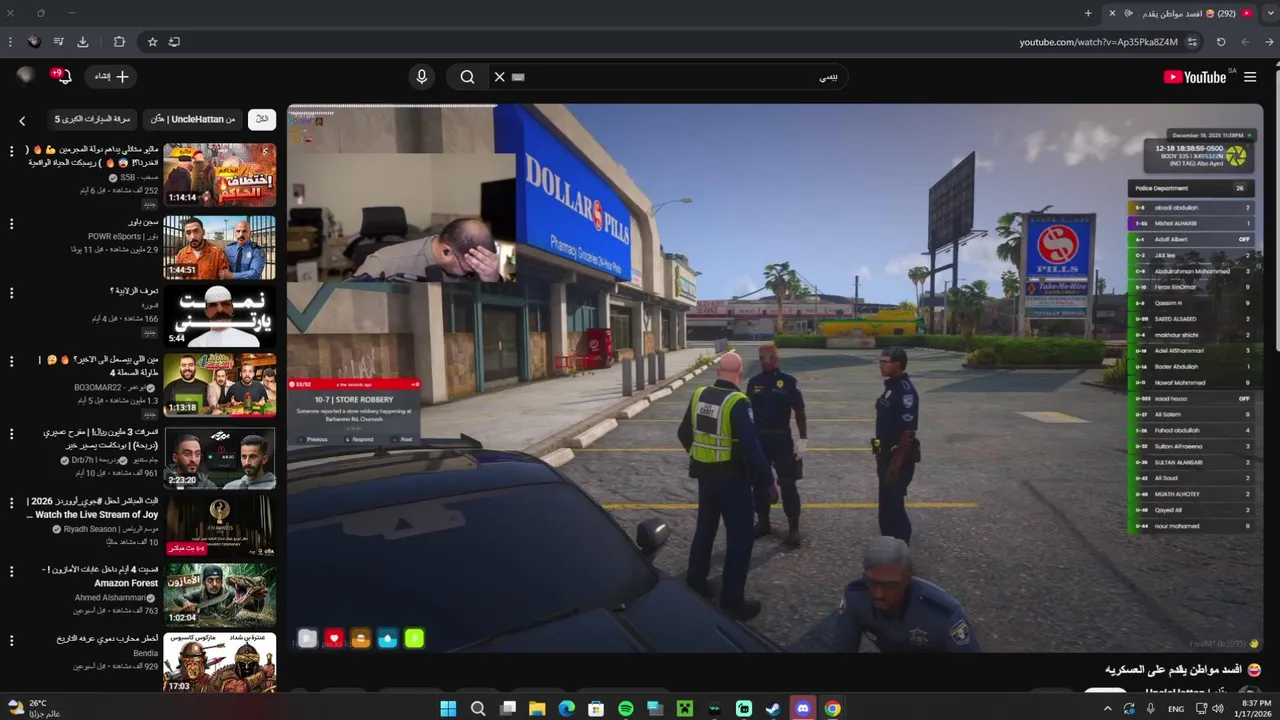The image size is (1280, 720).
Task: Open YouTube notifications bell showing 9+
Action: point(62,77)
